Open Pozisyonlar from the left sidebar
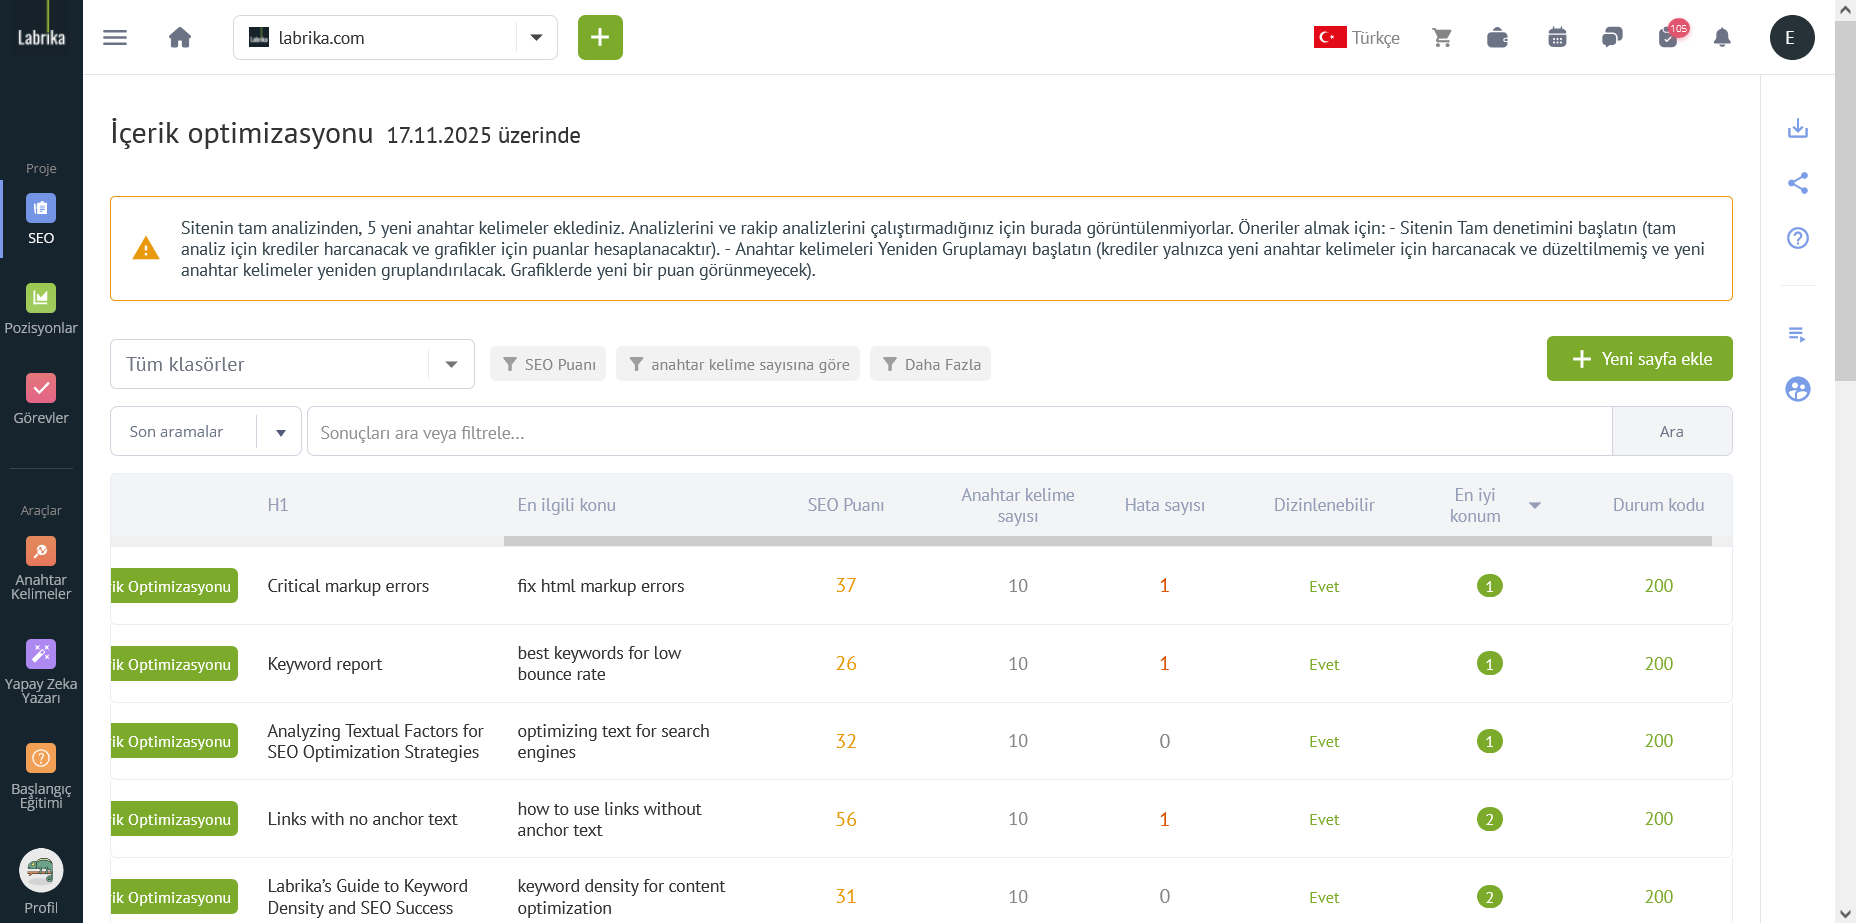1856x923 pixels. coord(40,308)
